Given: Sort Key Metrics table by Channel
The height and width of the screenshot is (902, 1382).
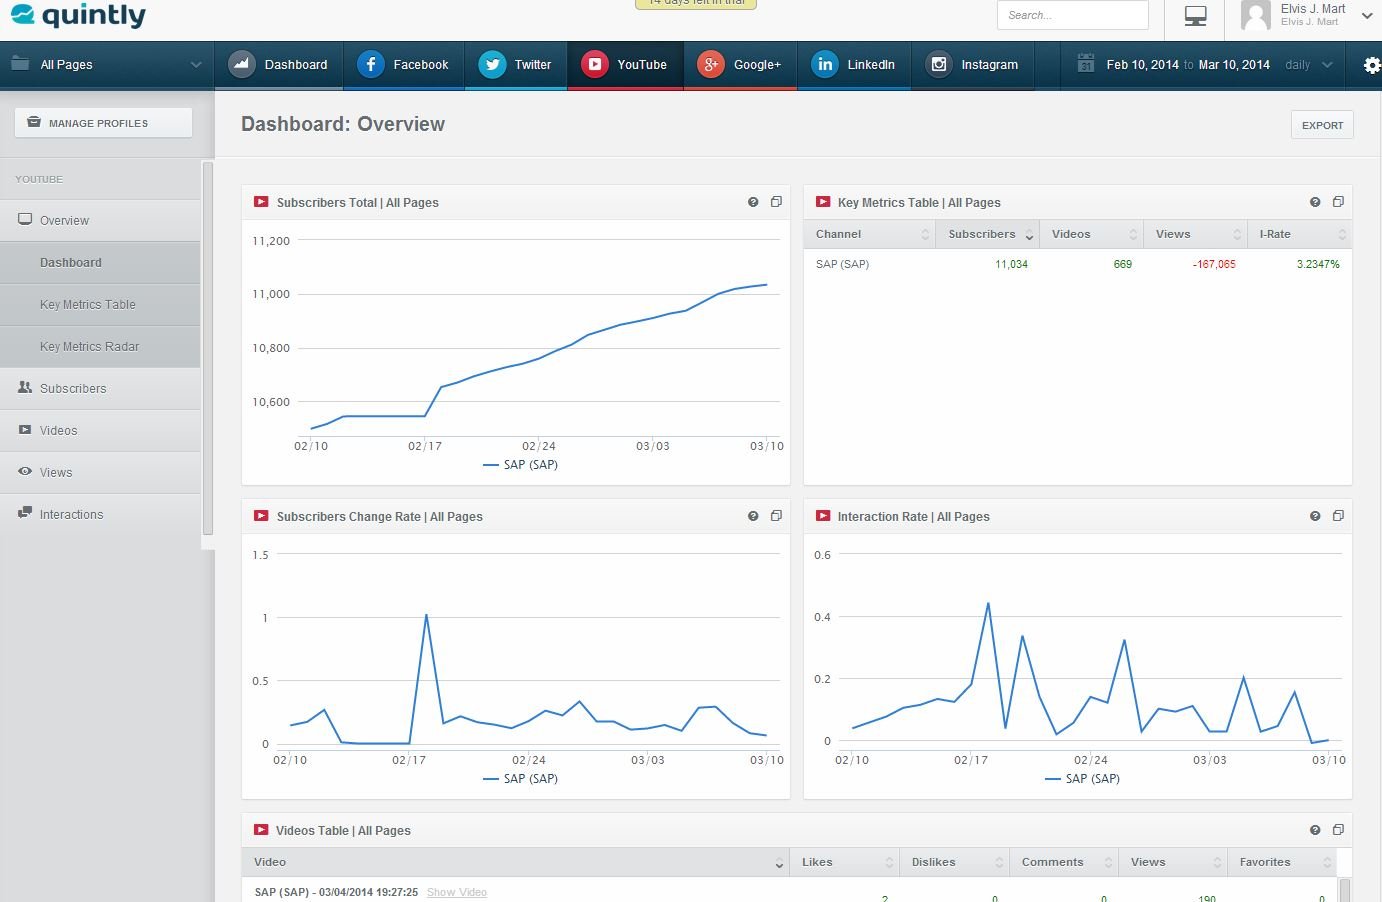Looking at the screenshot, I should point(870,234).
